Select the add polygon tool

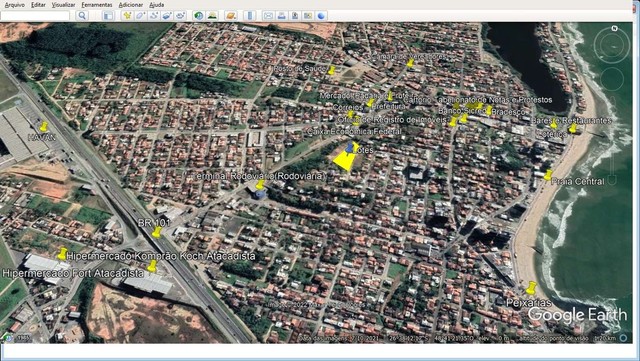click(x=140, y=16)
